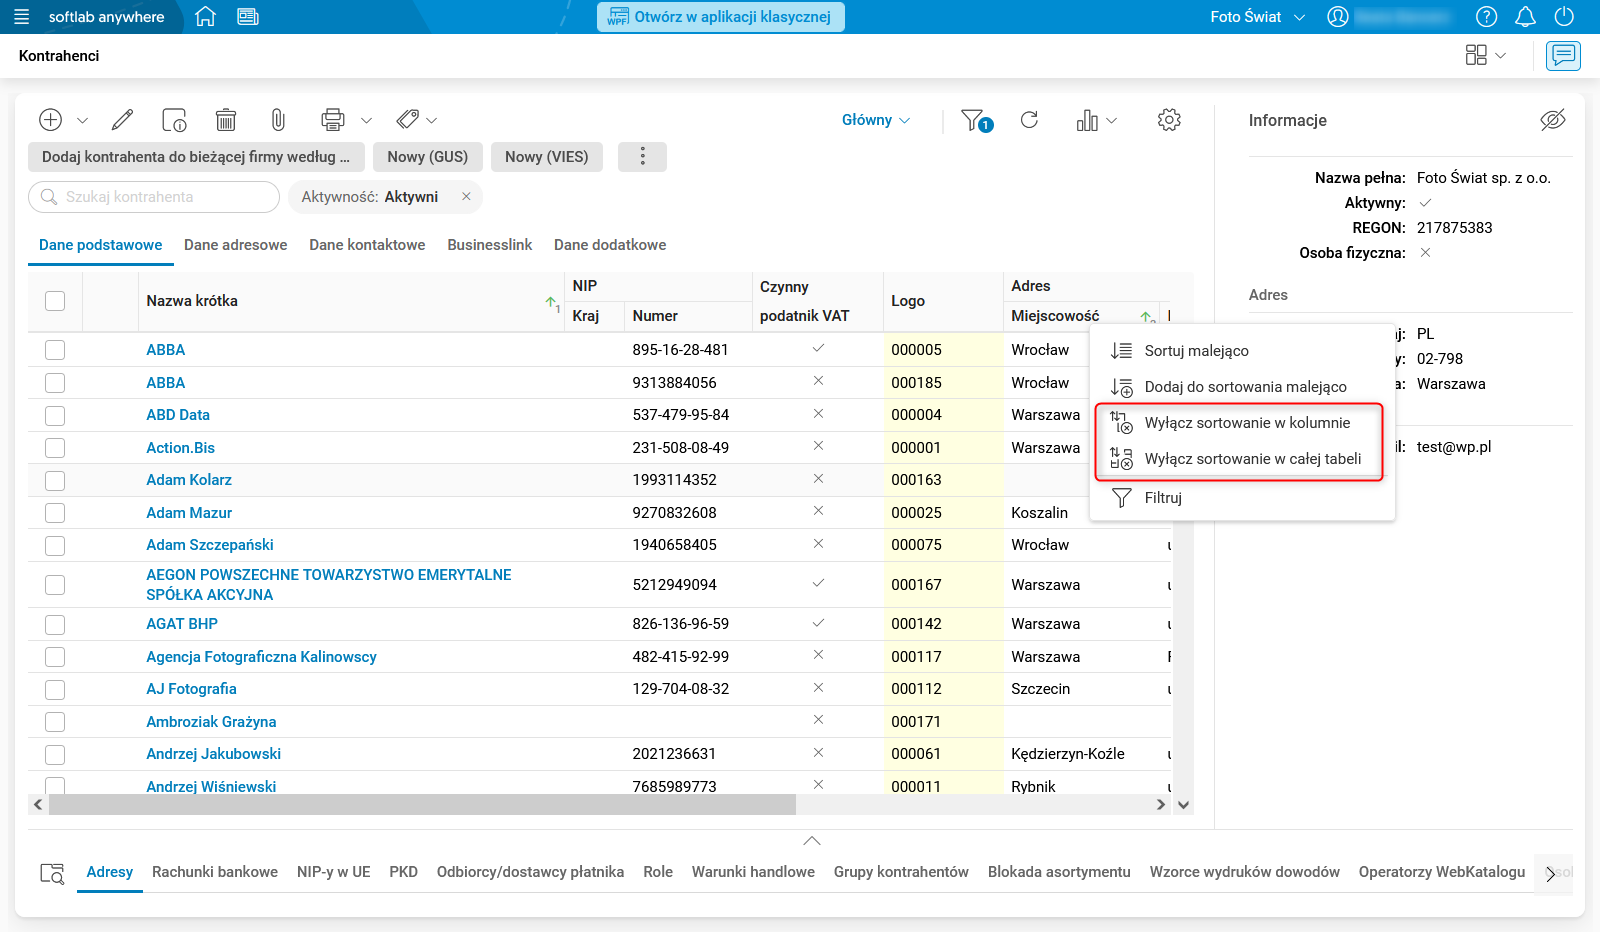This screenshot has width=1600, height=932.
Task: Choose Filtruj from the context menu
Action: (1242, 498)
